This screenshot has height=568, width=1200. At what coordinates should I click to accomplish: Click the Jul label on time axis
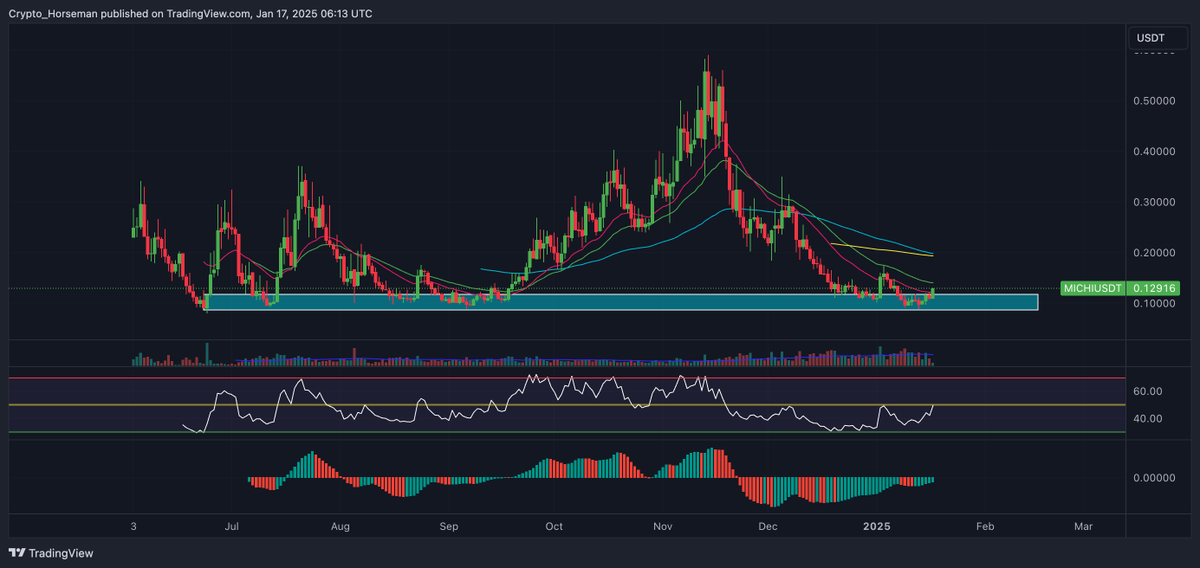pyautogui.click(x=232, y=525)
